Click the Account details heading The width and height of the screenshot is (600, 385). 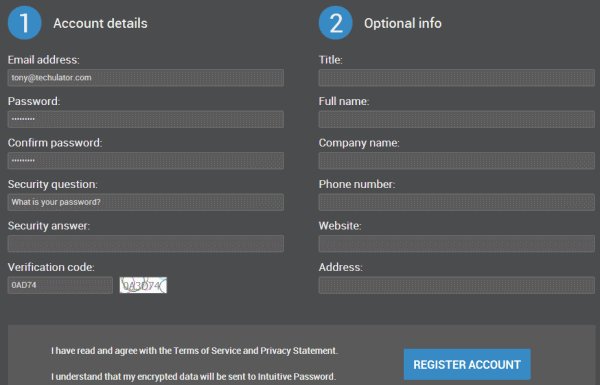coord(100,23)
